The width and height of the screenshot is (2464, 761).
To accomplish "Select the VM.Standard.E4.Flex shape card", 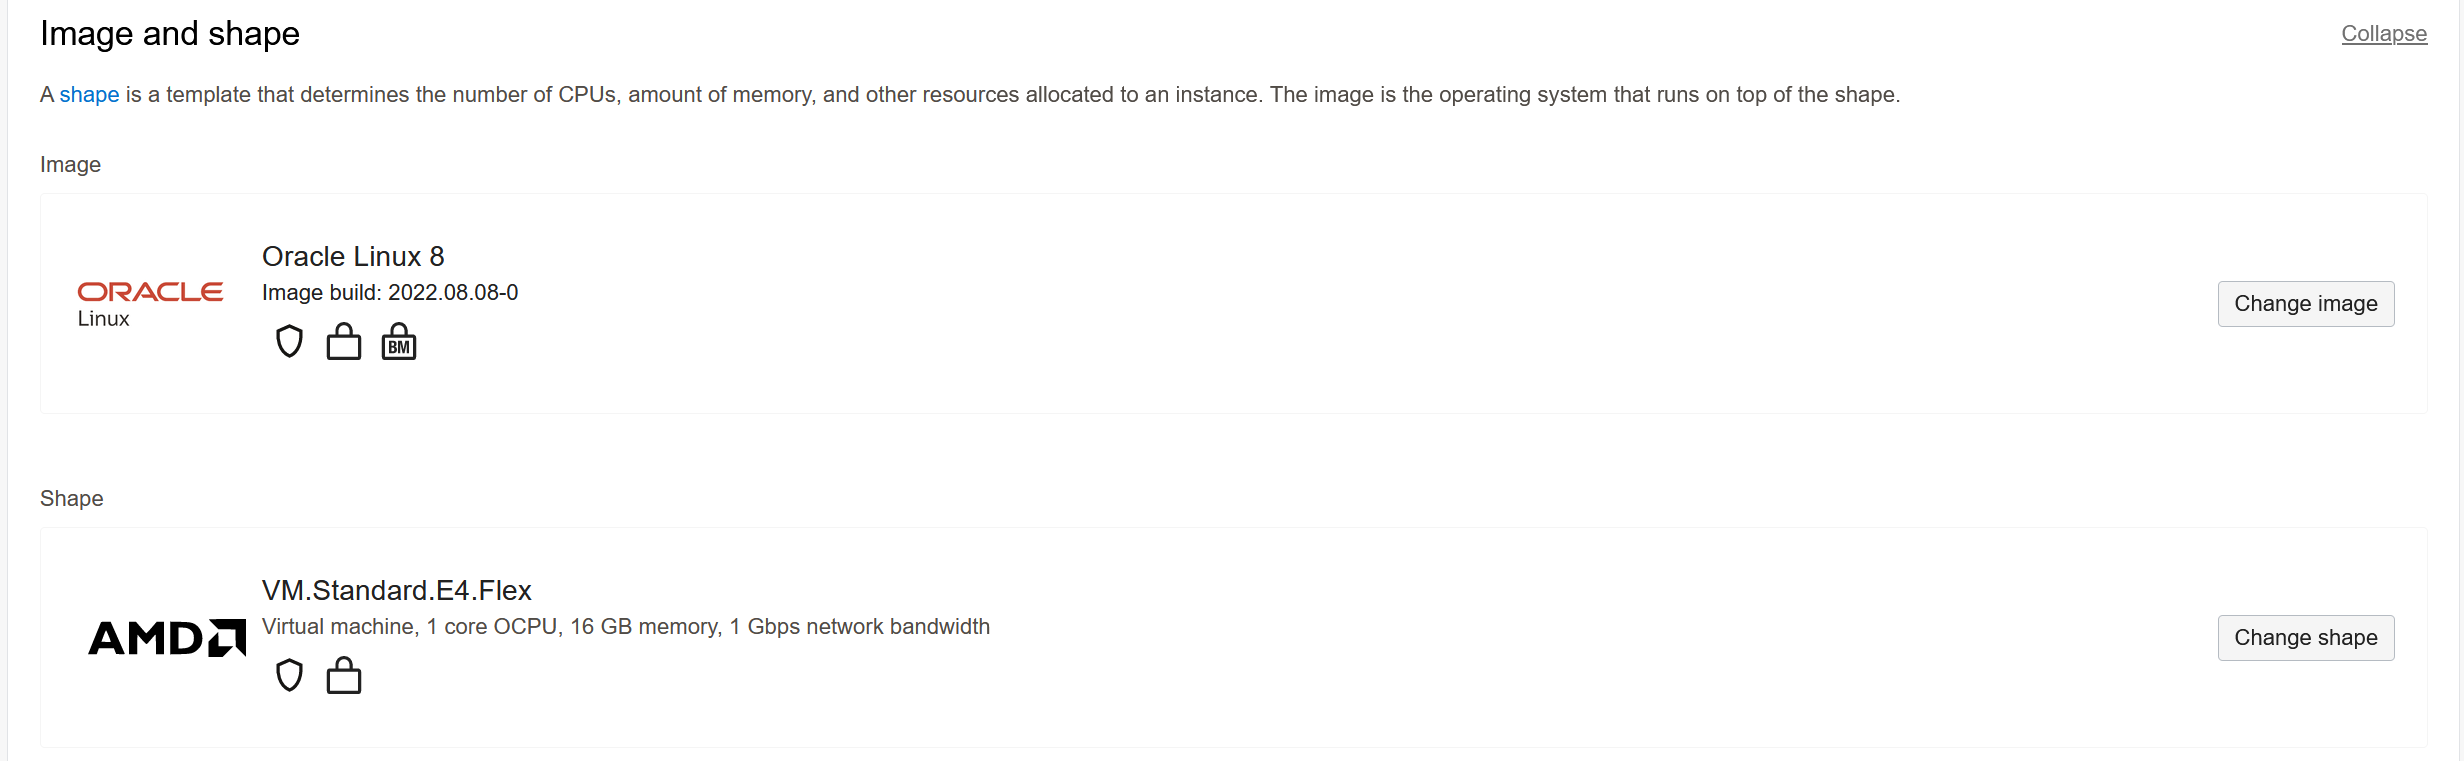I will coord(1232,637).
